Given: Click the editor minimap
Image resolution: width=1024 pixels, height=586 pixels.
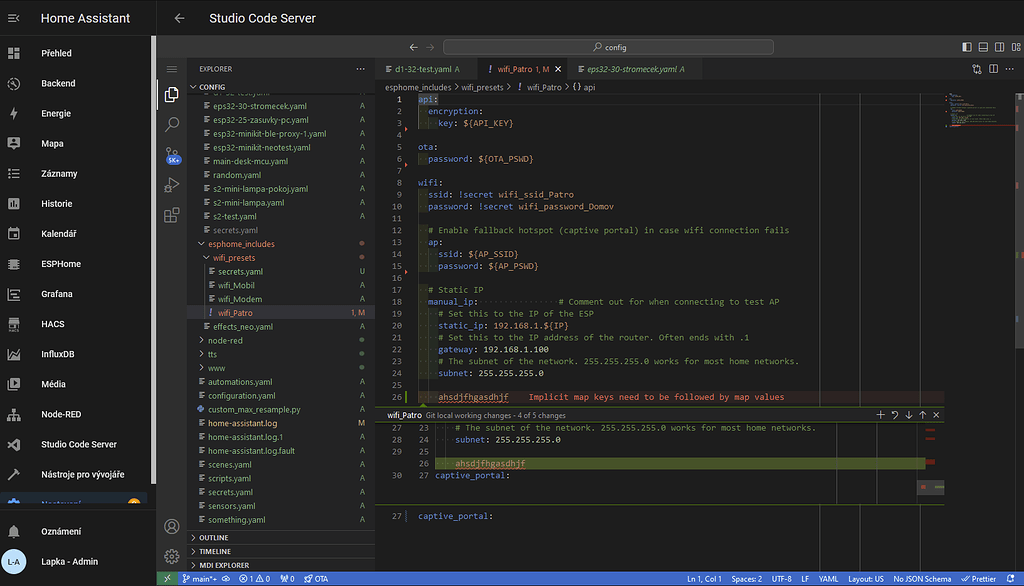Looking at the screenshot, I should pos(979,111).
